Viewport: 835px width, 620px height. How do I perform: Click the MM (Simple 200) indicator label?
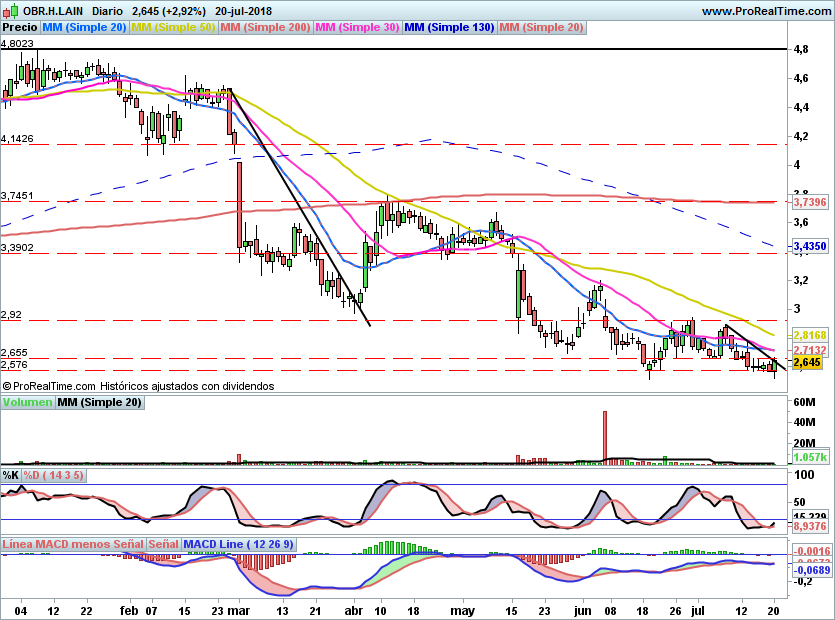point(264,28)
